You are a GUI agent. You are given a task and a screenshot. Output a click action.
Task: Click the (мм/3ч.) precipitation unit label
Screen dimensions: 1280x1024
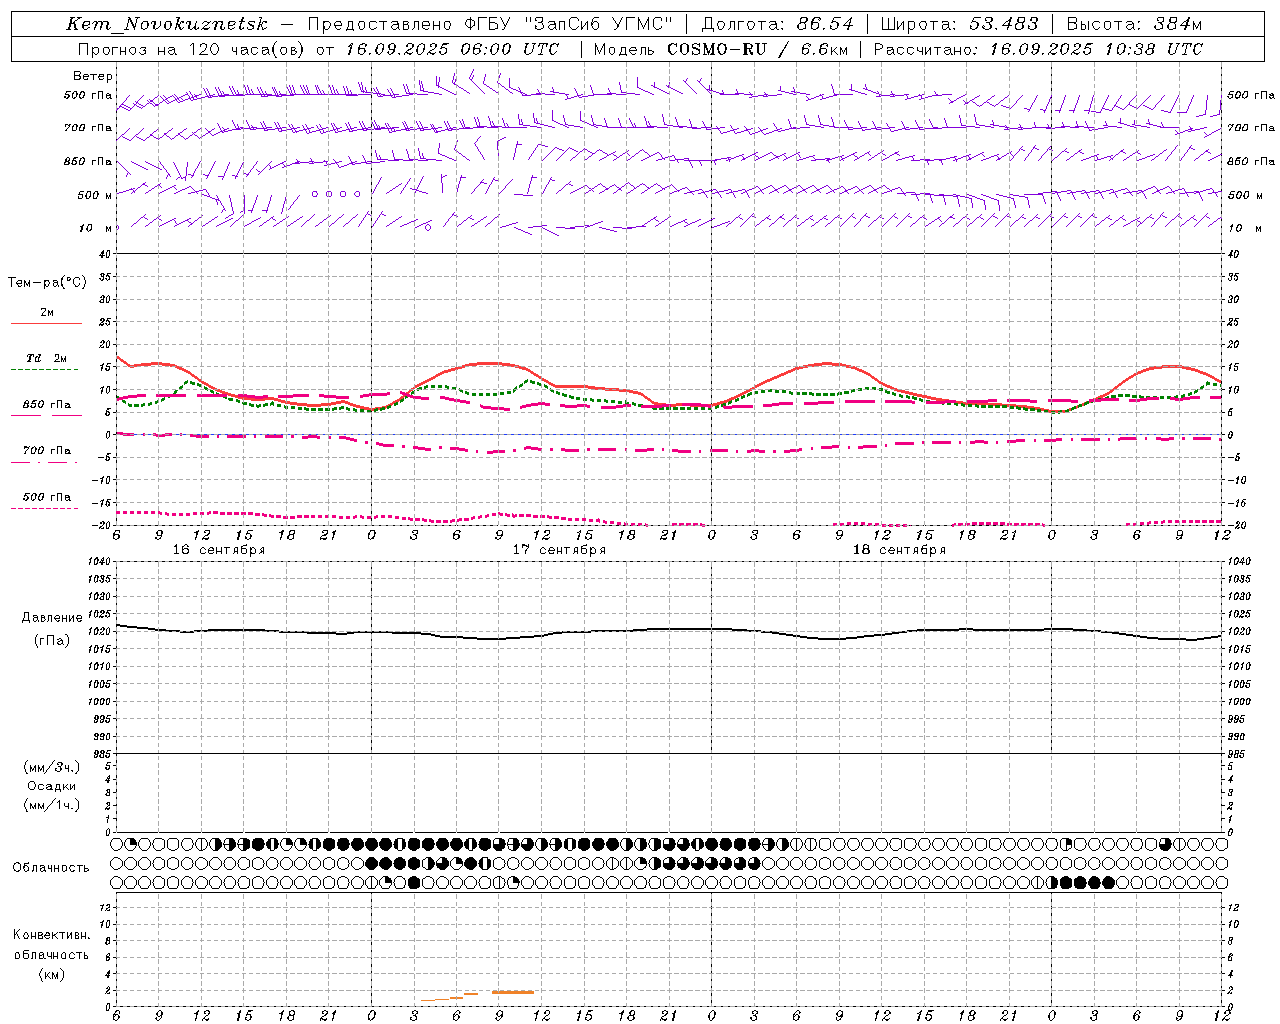click(52, 767)
